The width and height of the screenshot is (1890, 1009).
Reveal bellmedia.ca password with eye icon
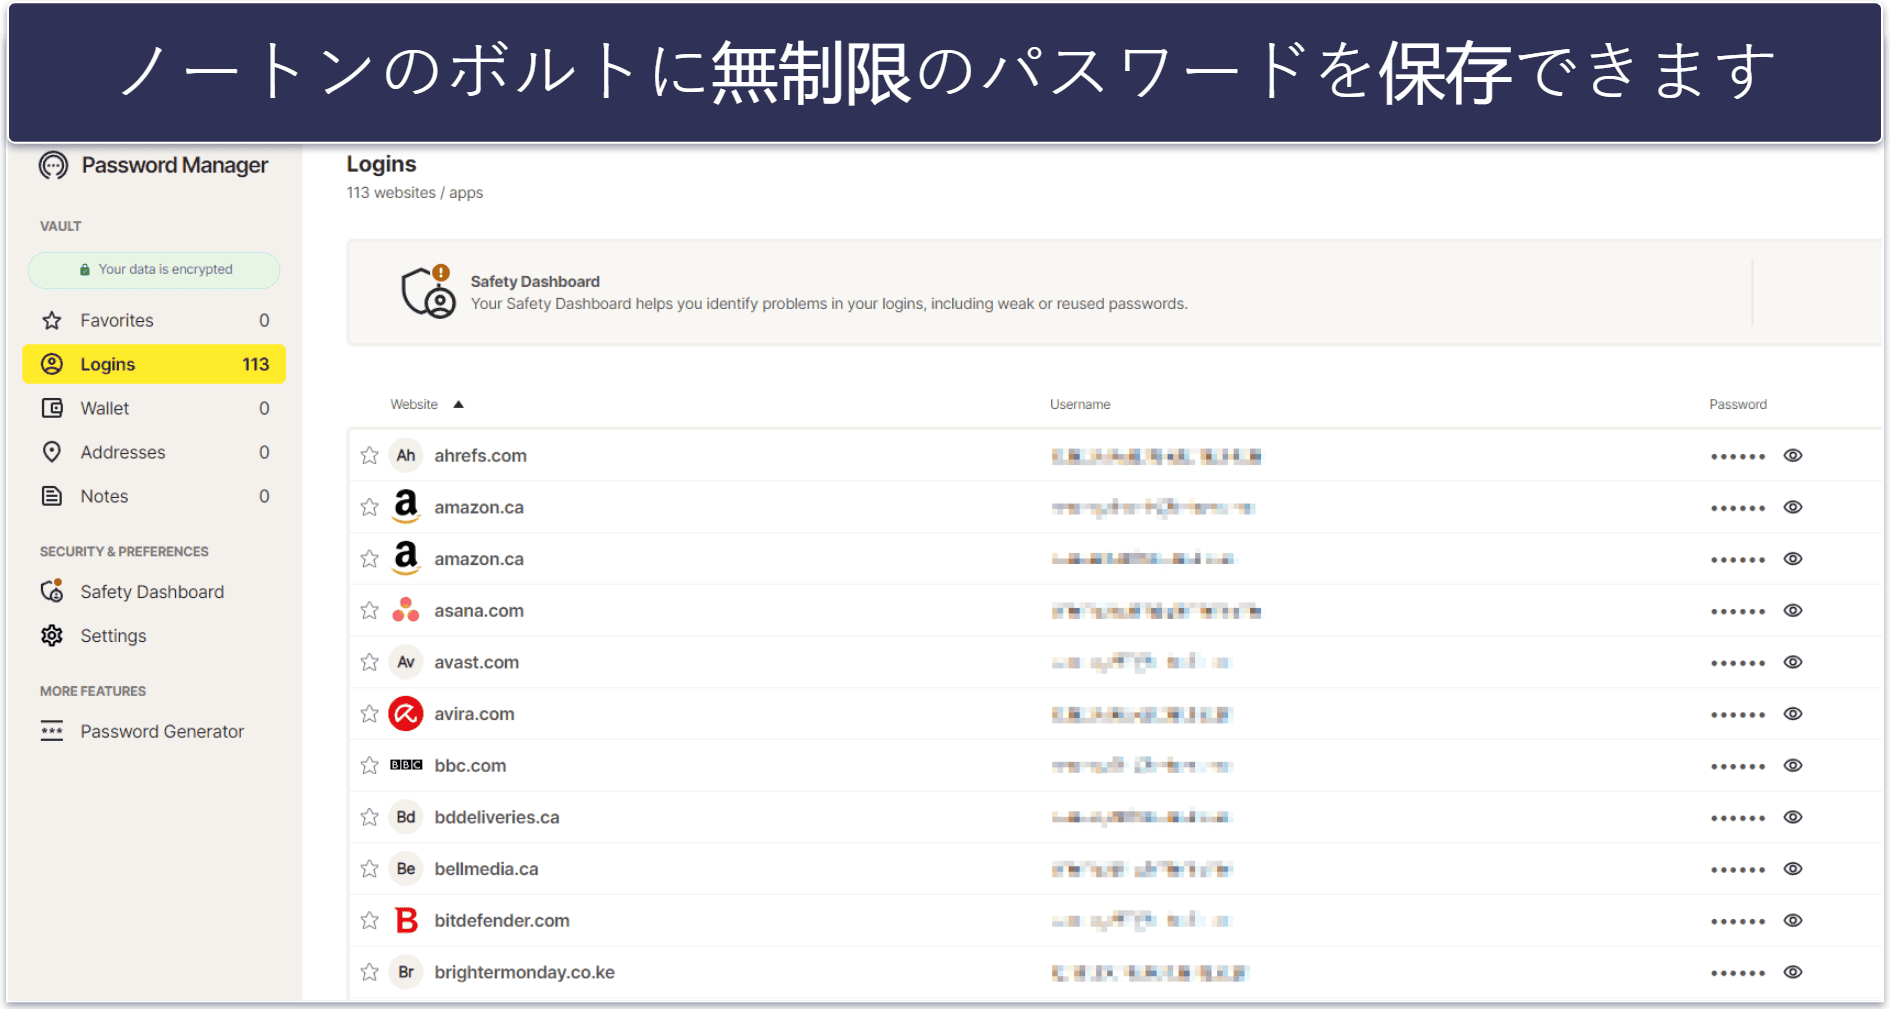click(x=1793, y=869)
